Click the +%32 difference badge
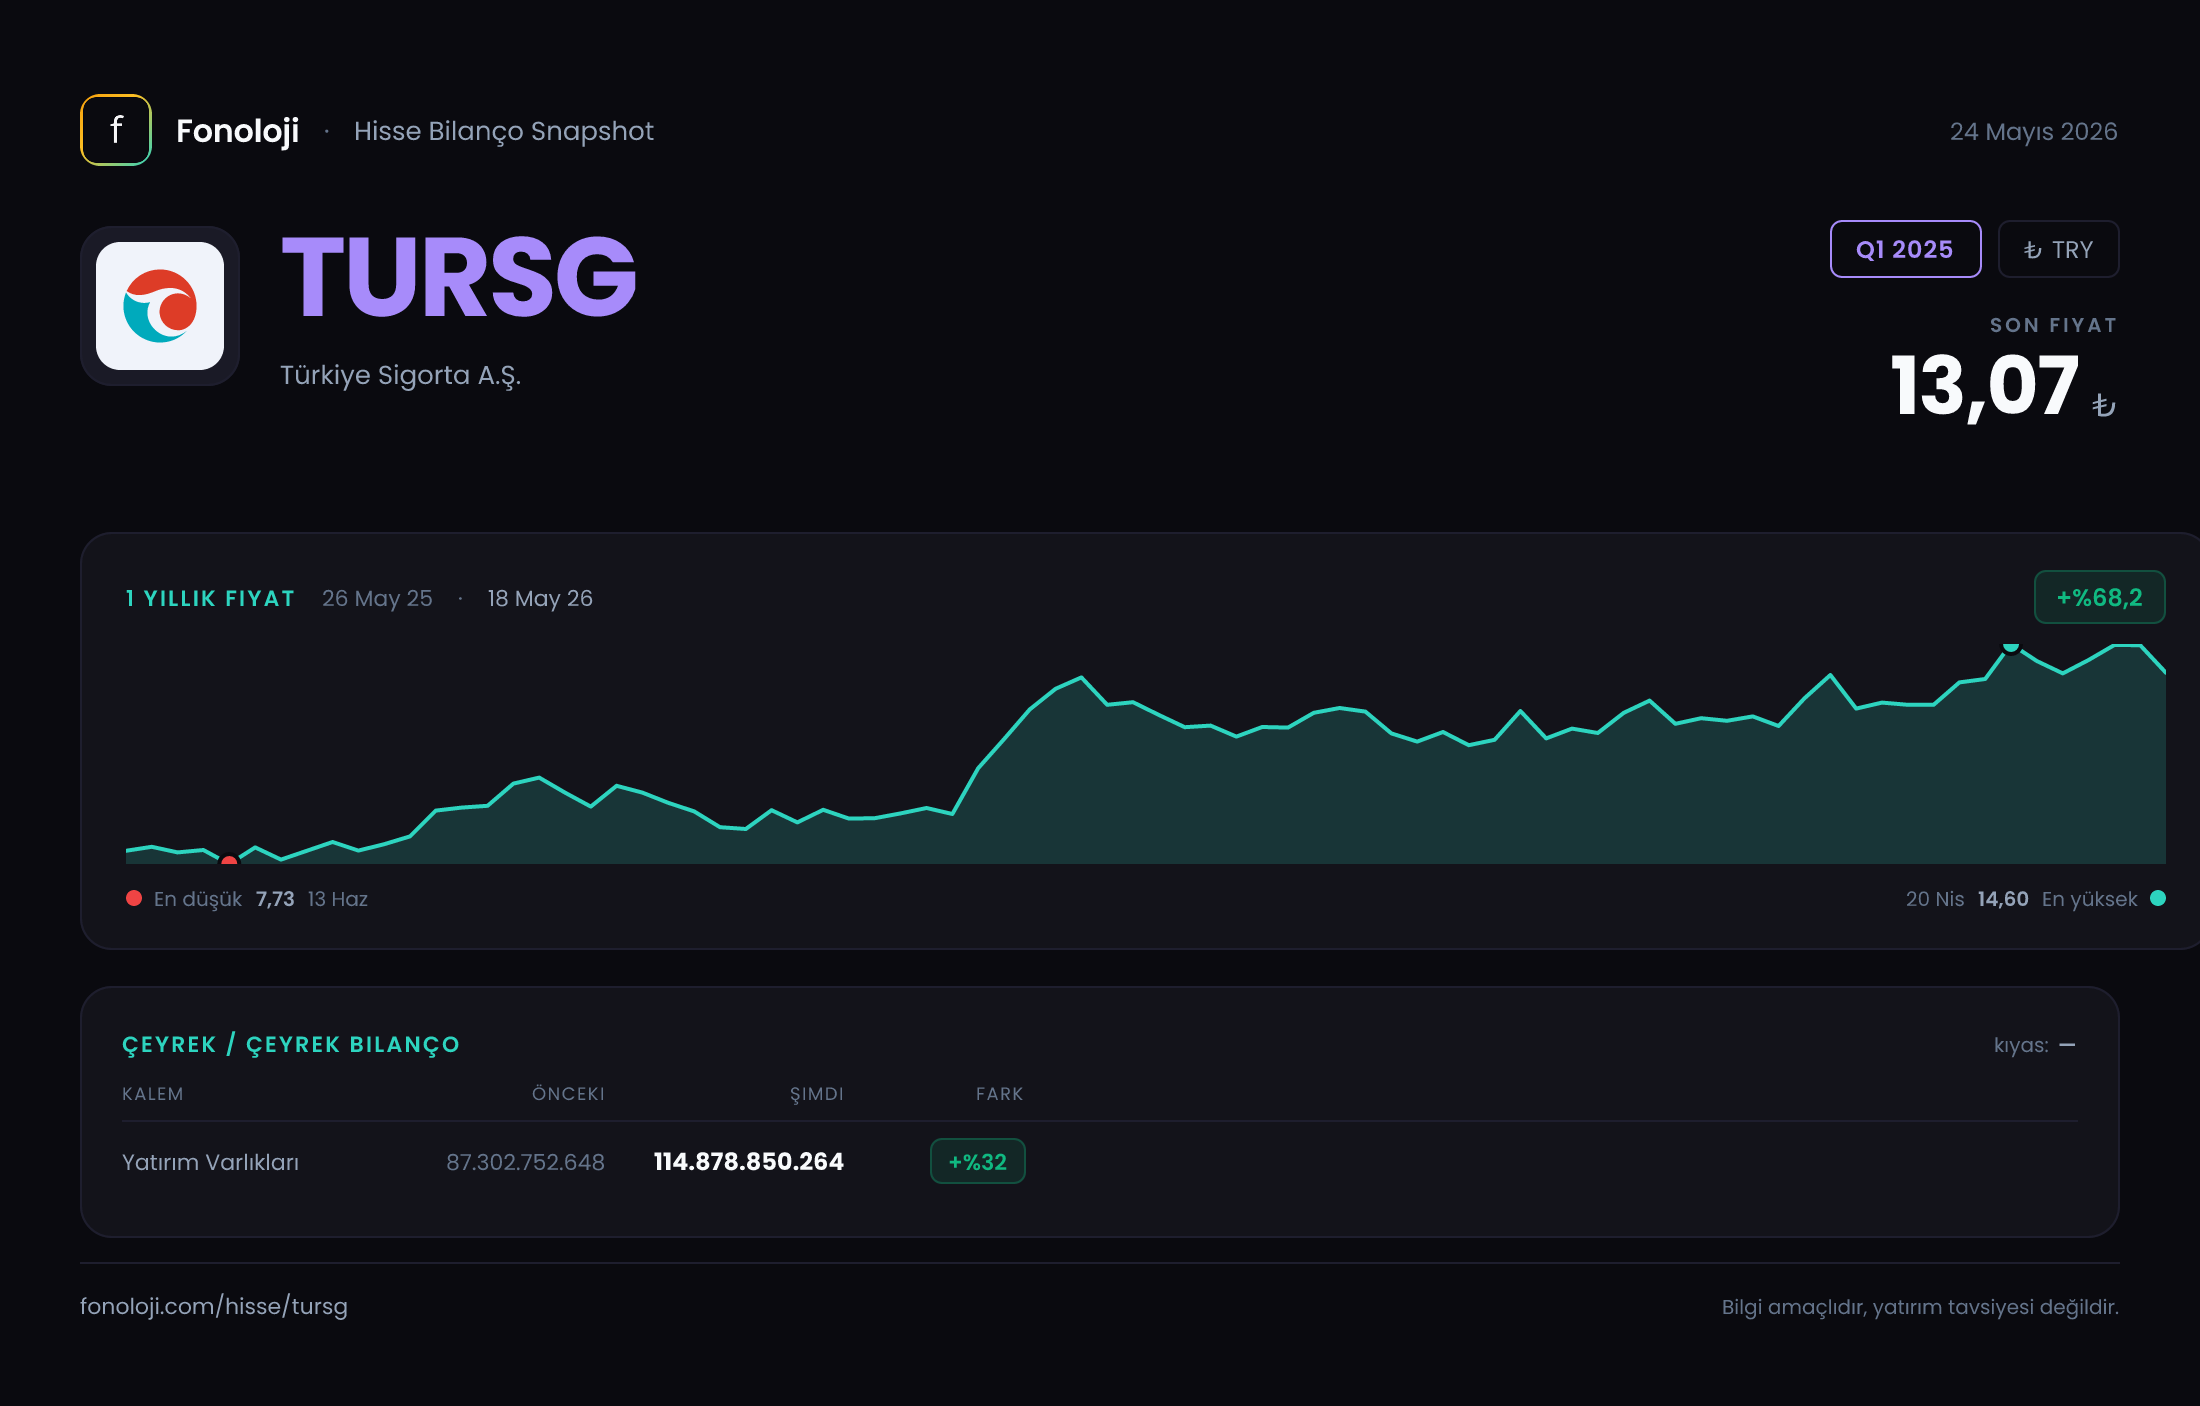 point(977,1161)
